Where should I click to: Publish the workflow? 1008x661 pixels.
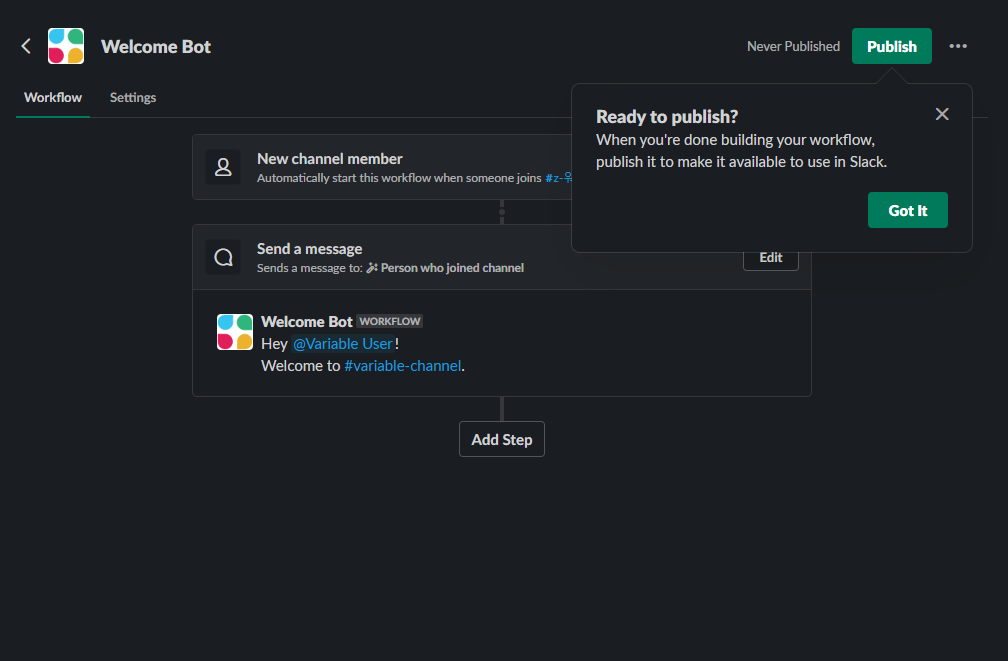click(892, 46)
